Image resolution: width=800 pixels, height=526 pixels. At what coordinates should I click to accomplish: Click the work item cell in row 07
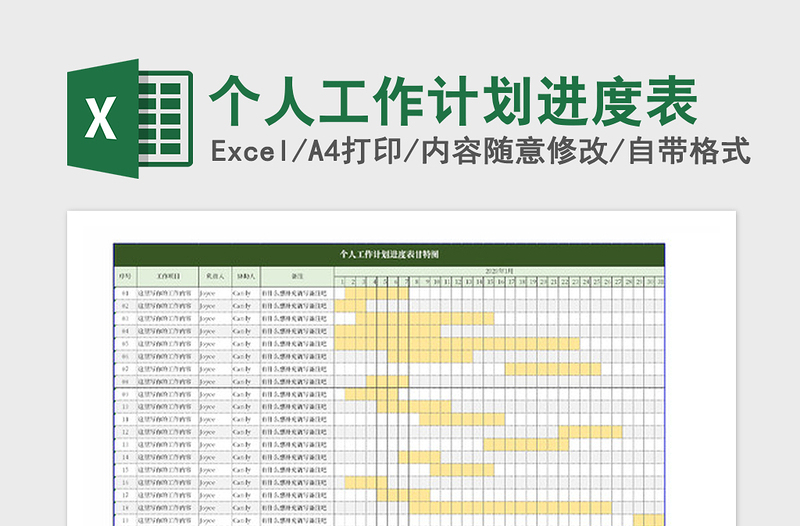tap(168, 369)
